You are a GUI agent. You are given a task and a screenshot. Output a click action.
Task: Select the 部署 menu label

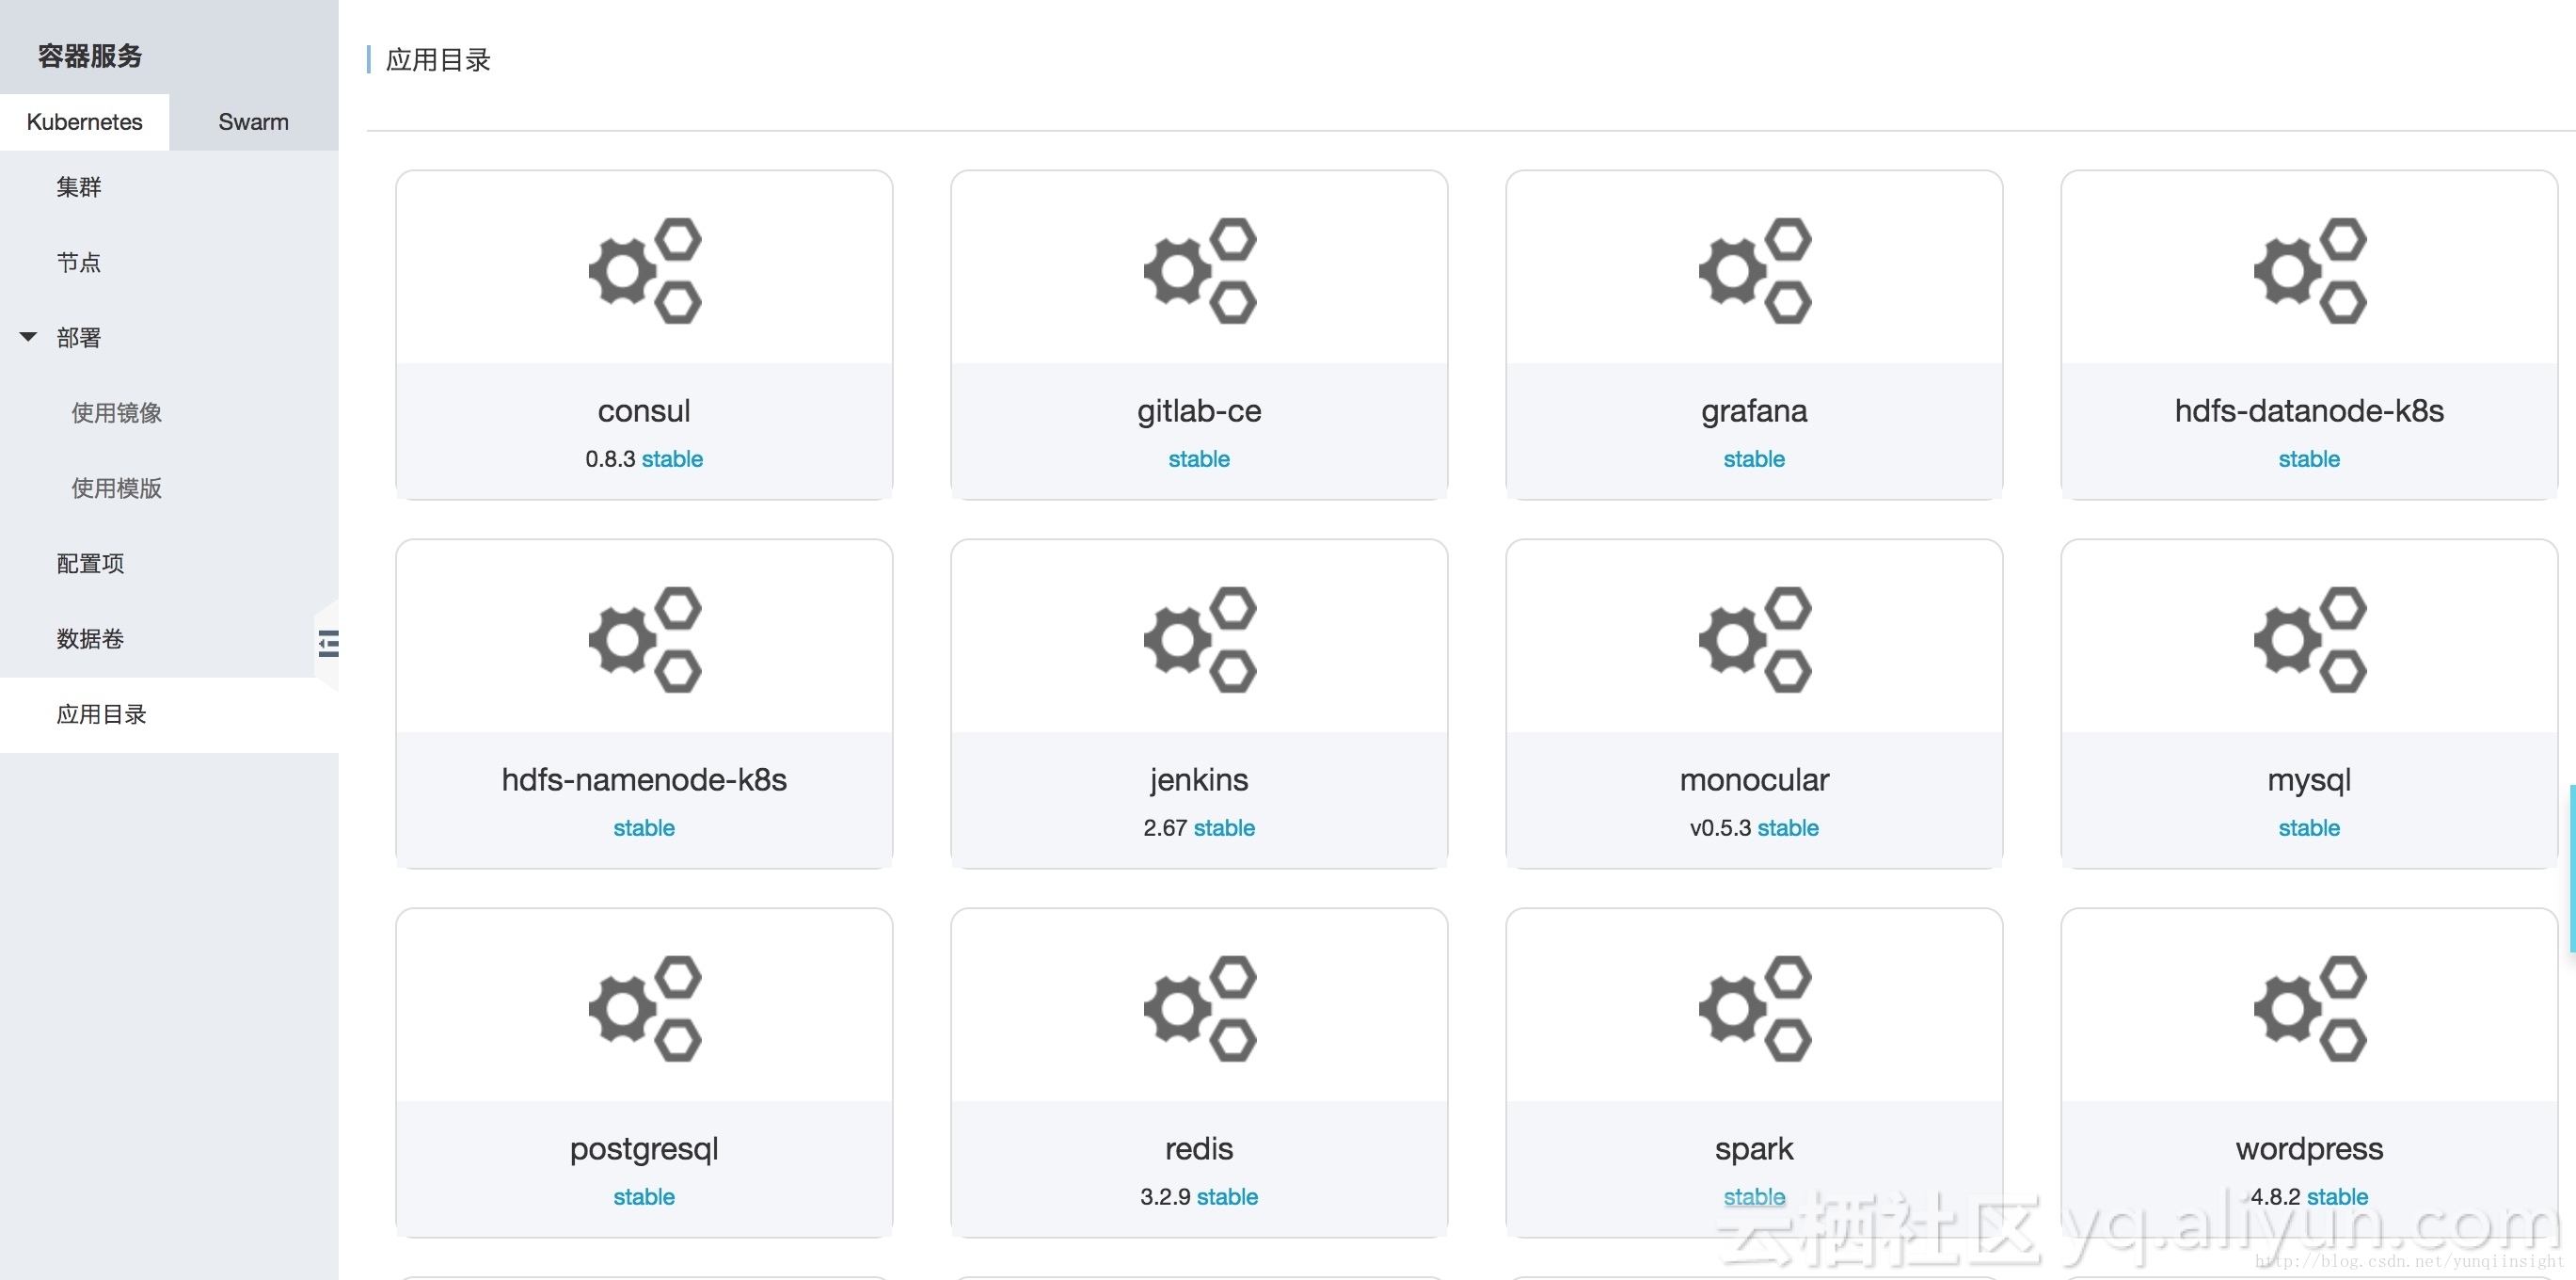click(x=79, y=338)
